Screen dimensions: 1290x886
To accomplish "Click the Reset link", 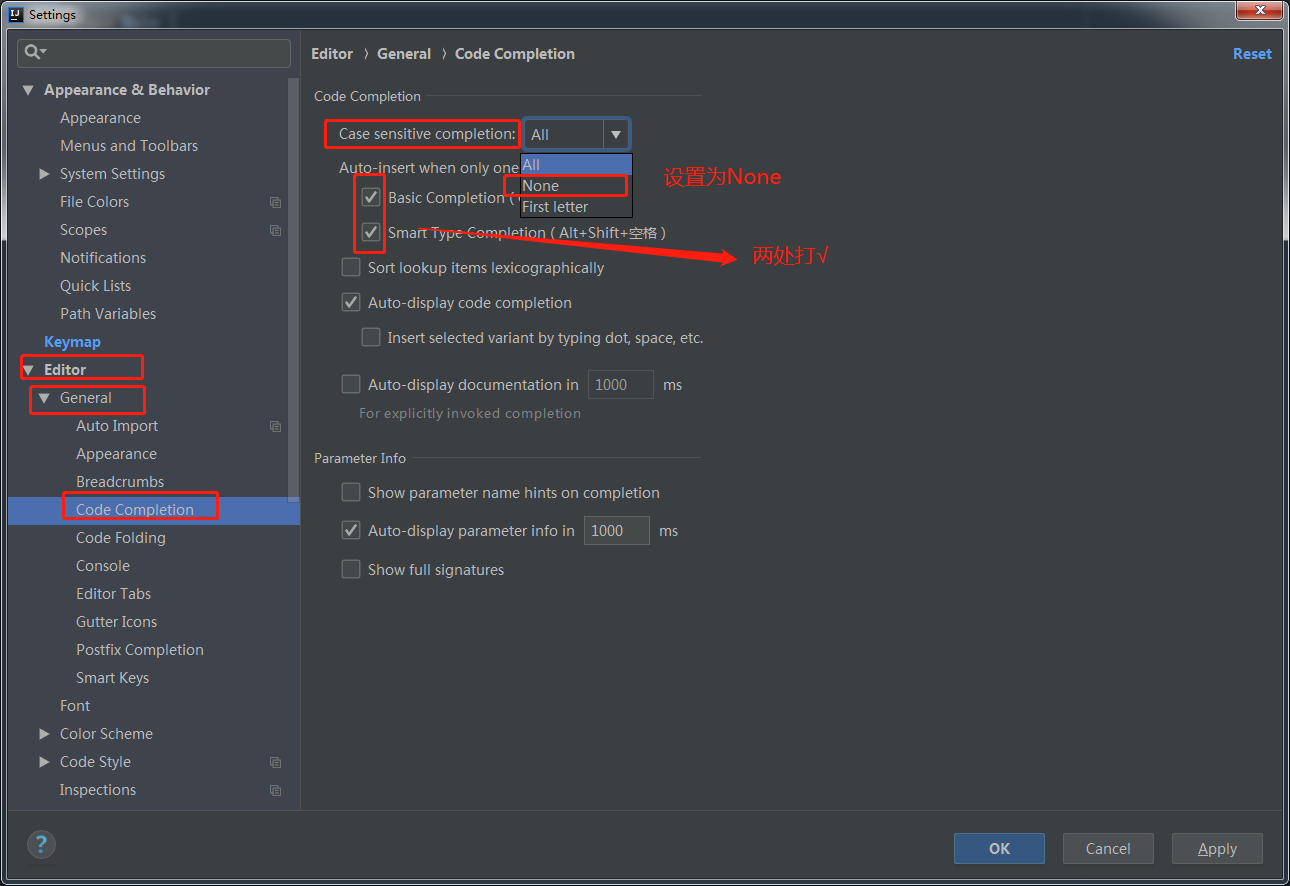I will tap(1252, 54).
